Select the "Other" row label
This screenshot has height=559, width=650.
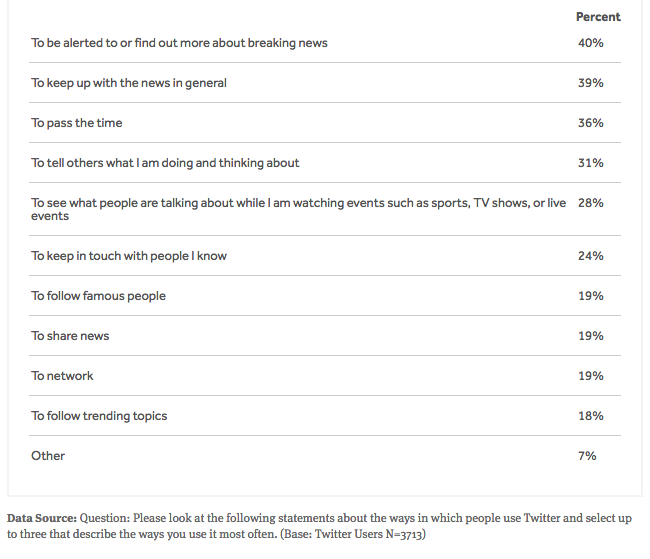point(48,456)
